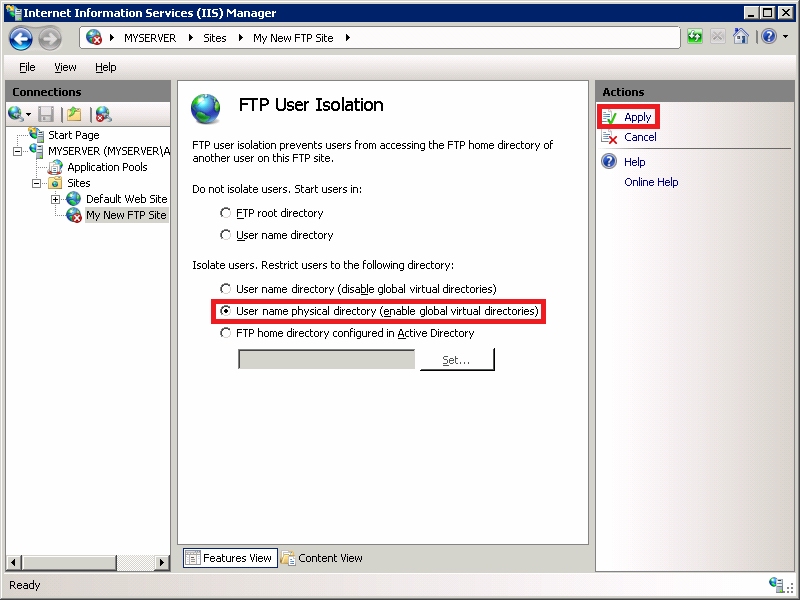The image size is (800, 600).
Task: Click the Back navigation arrow
Action: (21, 38)
